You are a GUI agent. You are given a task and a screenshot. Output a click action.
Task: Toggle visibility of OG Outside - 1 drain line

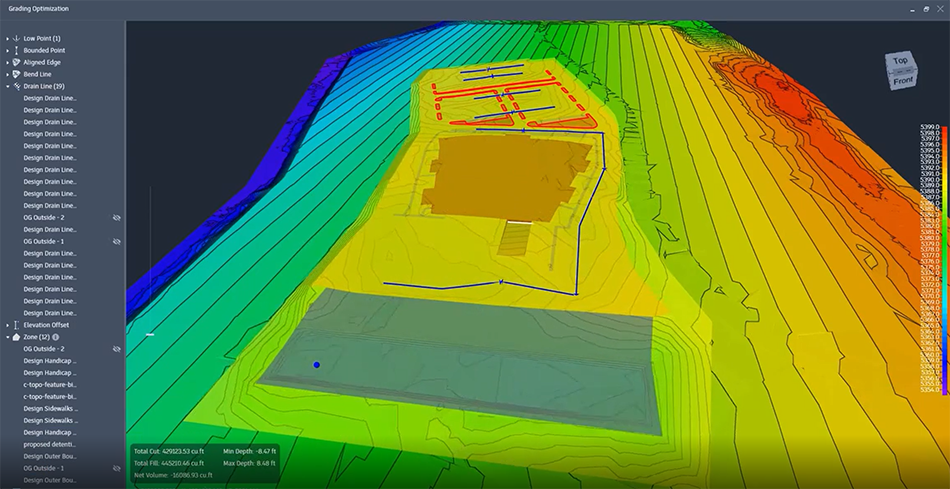coord(117,242)
